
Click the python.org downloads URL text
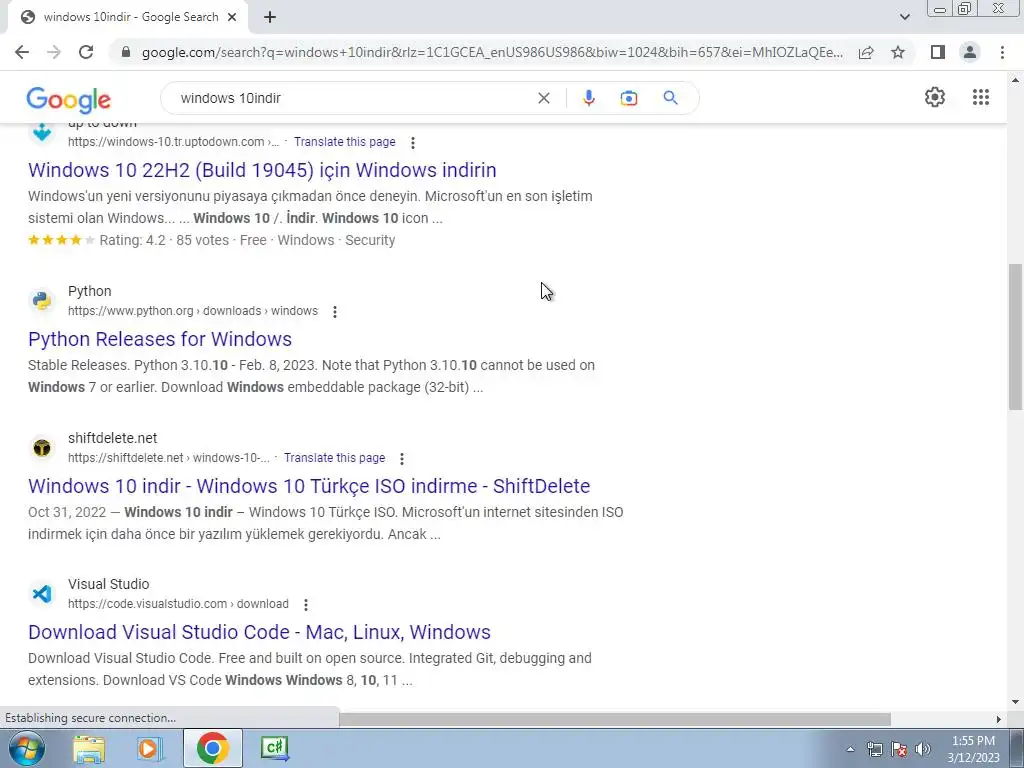point(193,311)
